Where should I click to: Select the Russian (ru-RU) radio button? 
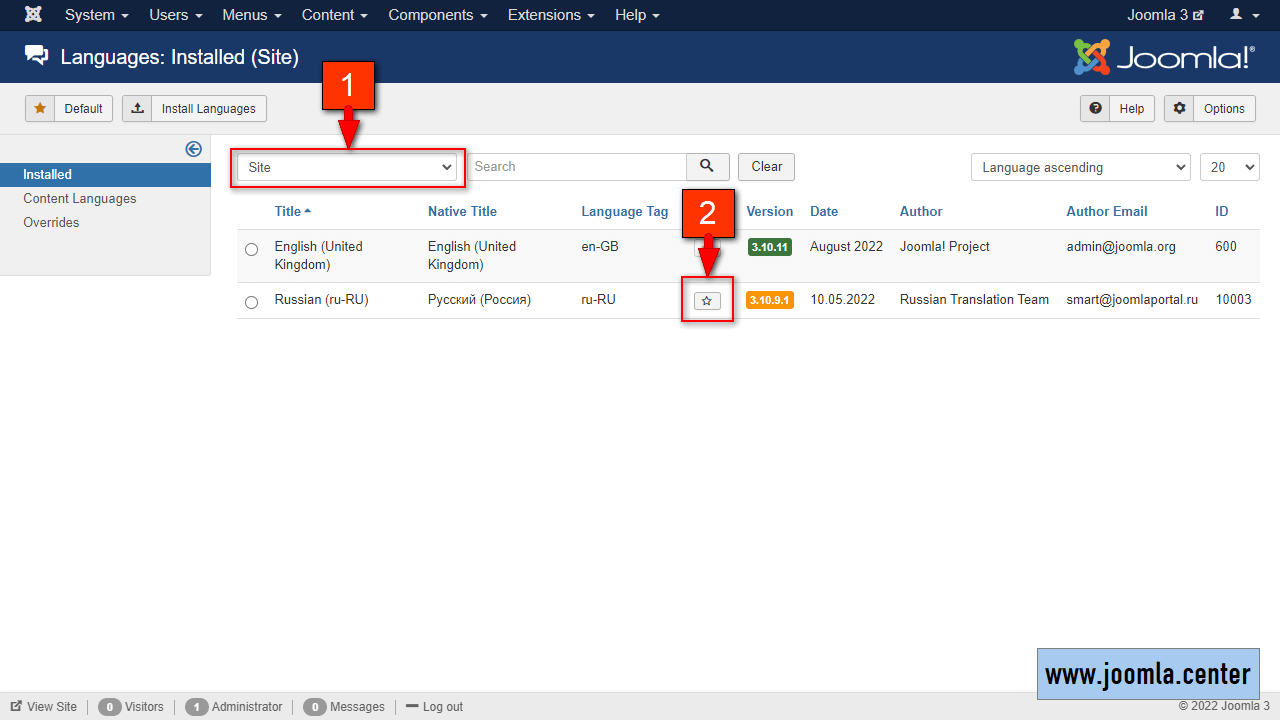click(x=251, y=302)
